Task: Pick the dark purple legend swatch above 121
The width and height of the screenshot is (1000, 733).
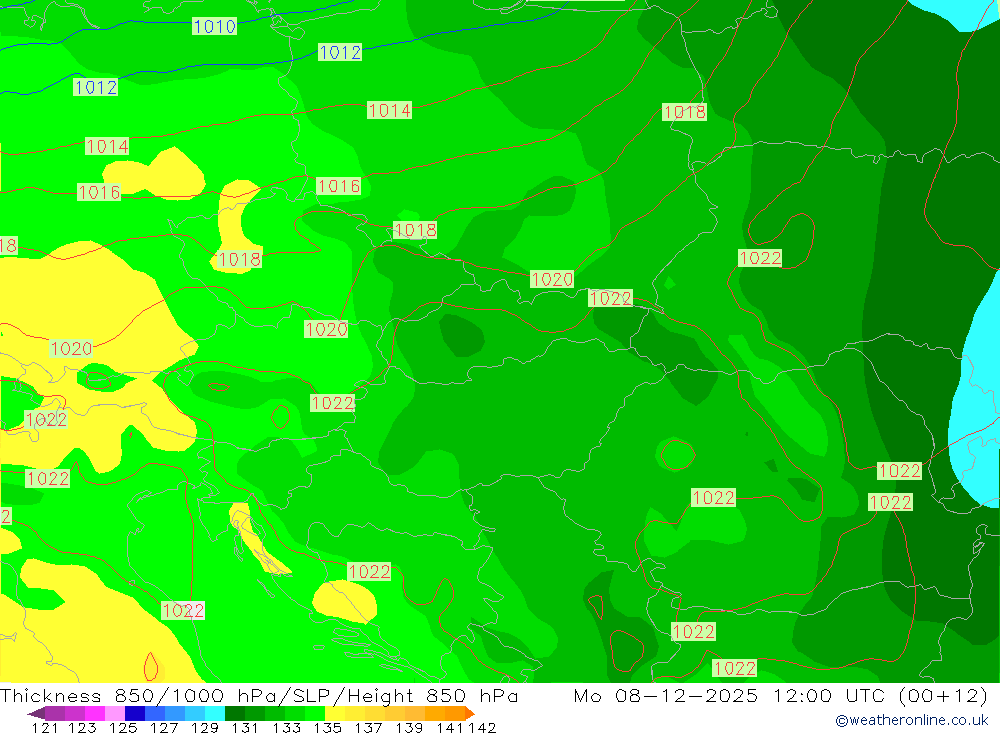Action: 55,713
